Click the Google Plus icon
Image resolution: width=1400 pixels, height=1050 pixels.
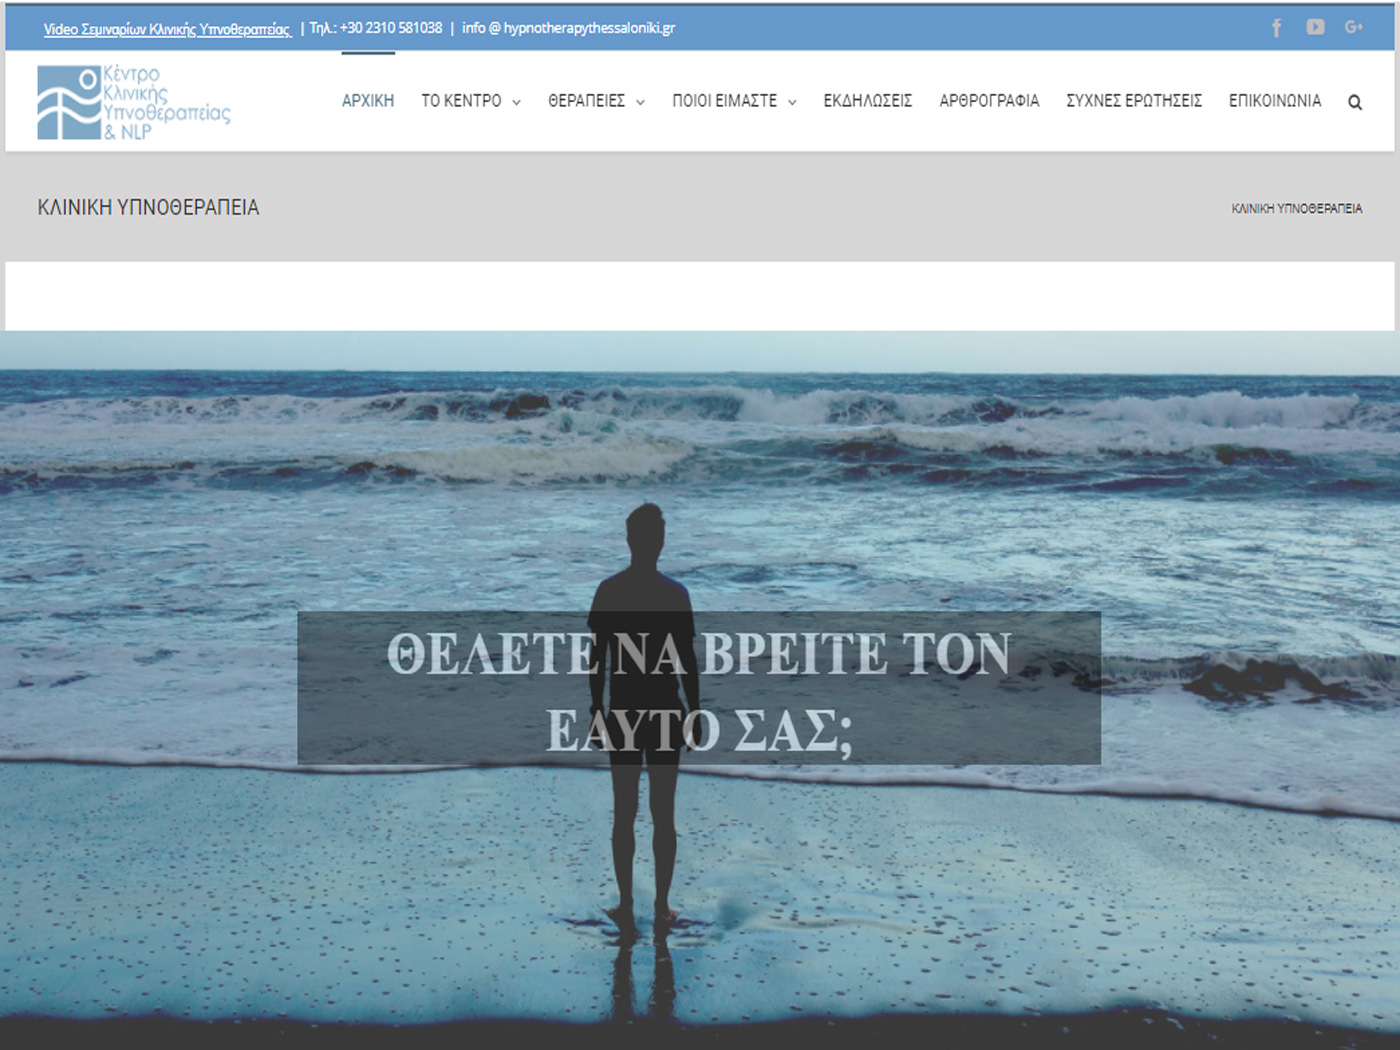1354,27
